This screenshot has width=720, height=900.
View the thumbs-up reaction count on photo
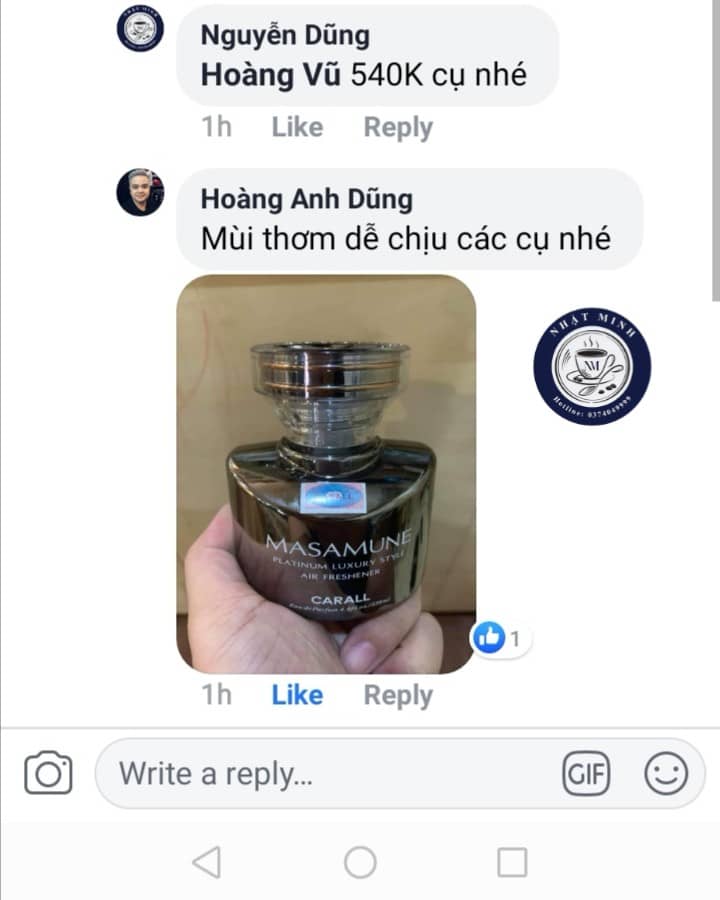point(501,638)
